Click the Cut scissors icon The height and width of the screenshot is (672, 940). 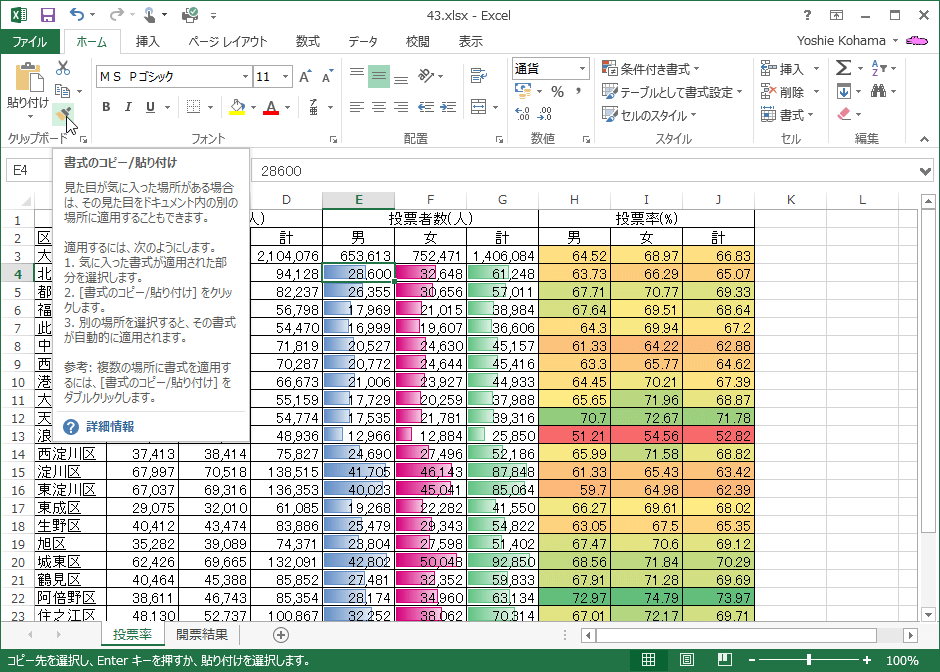point(63,68)
